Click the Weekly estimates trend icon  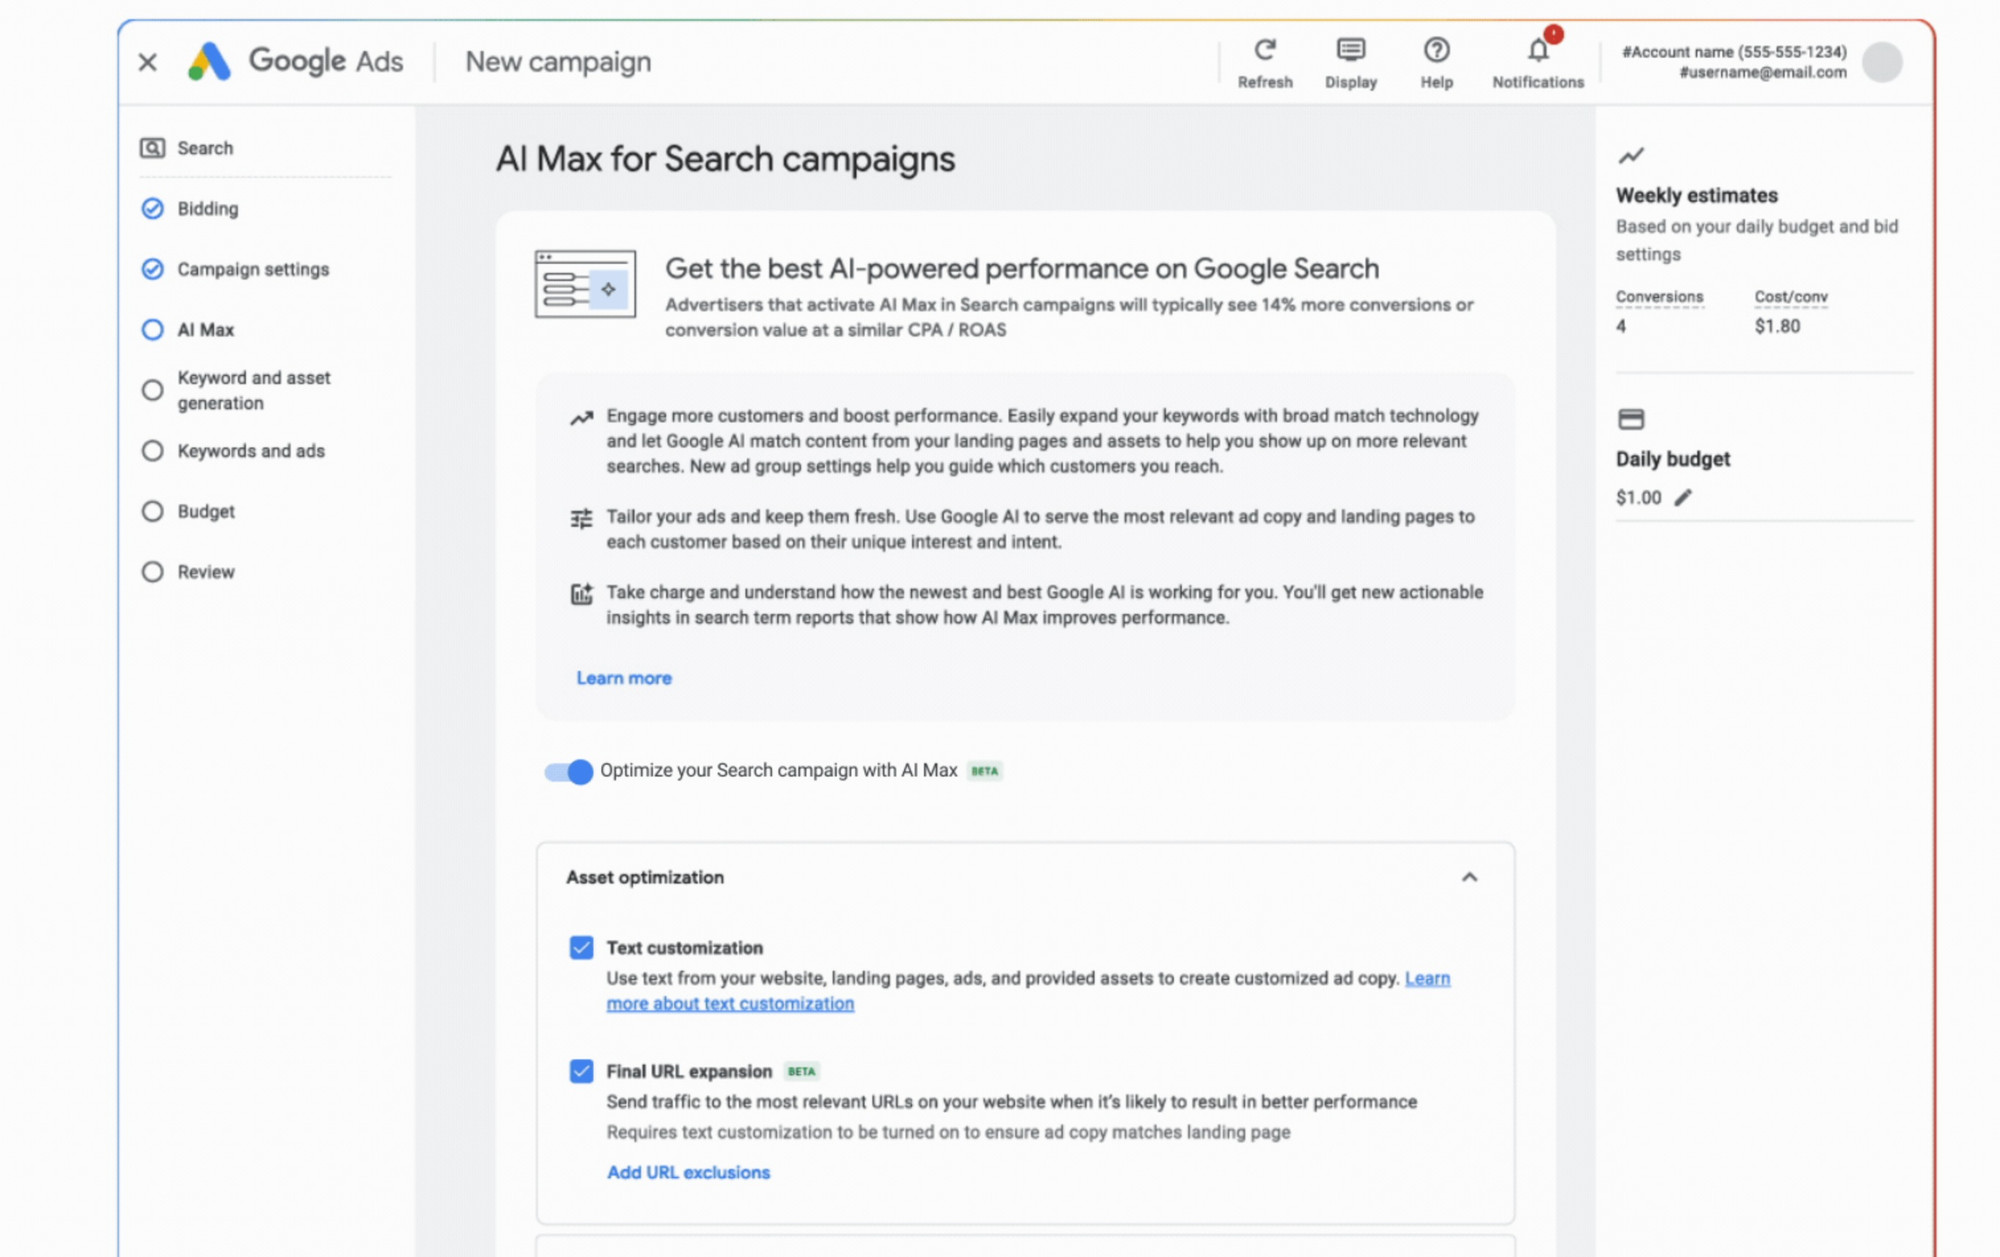coord(1631,156)
